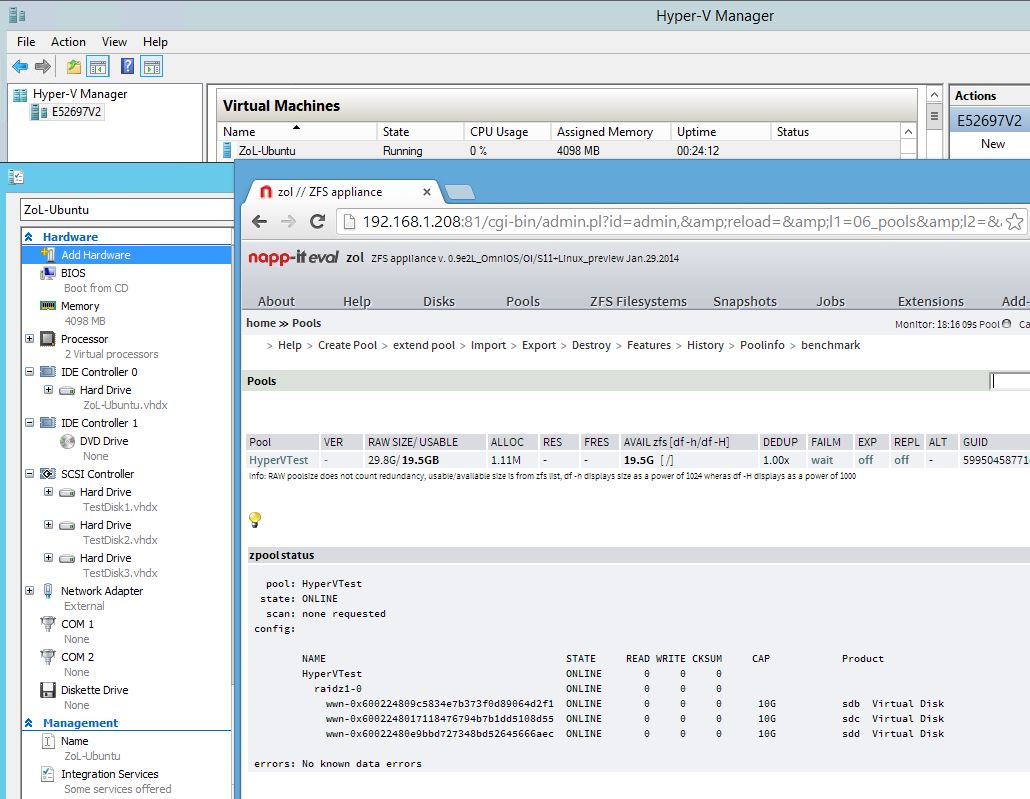Click the DVD Drive disc icon

tap(67, 441)
